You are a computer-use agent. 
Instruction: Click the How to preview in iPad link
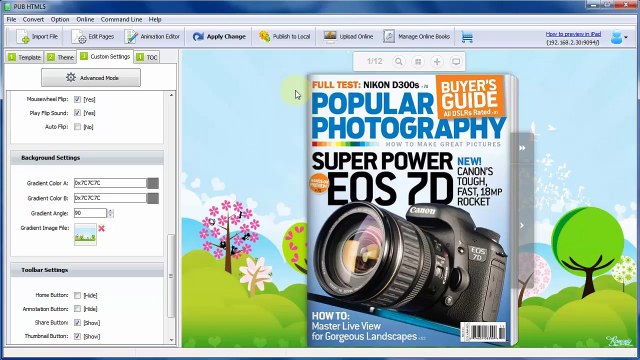point(573,34)
